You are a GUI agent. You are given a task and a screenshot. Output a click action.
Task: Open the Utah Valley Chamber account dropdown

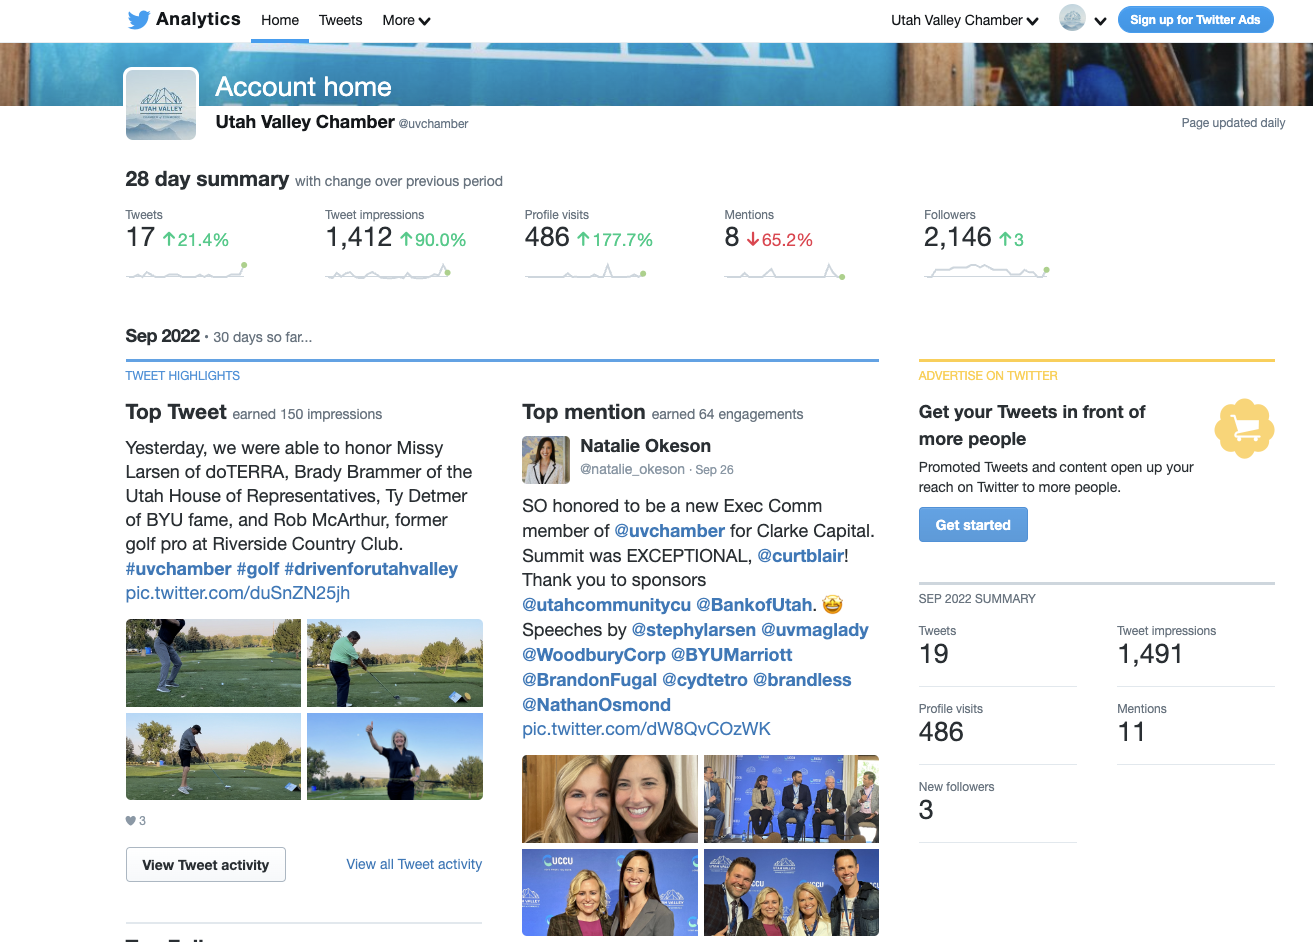[965, 20]
